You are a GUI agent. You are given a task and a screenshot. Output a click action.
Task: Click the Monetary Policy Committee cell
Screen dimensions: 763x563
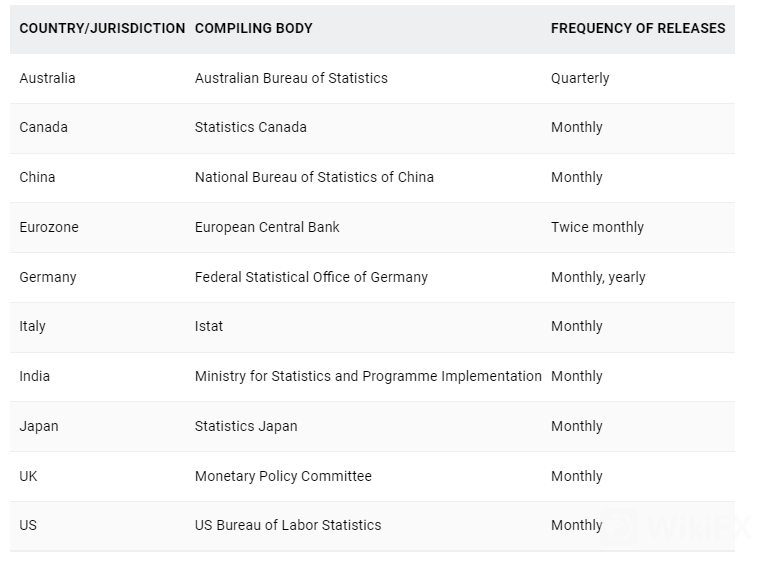[x=283, y=476]
